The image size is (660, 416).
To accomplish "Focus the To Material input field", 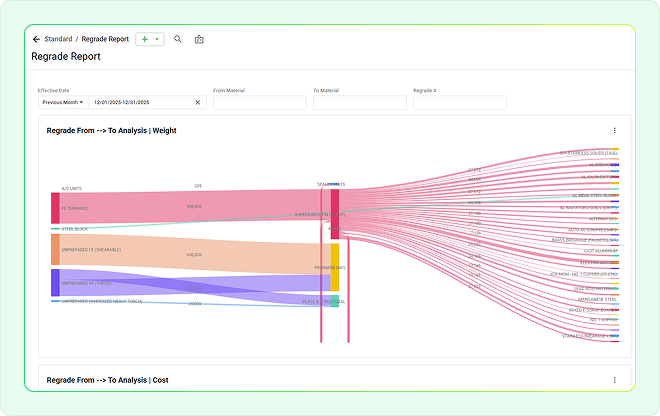I will 359,102.
